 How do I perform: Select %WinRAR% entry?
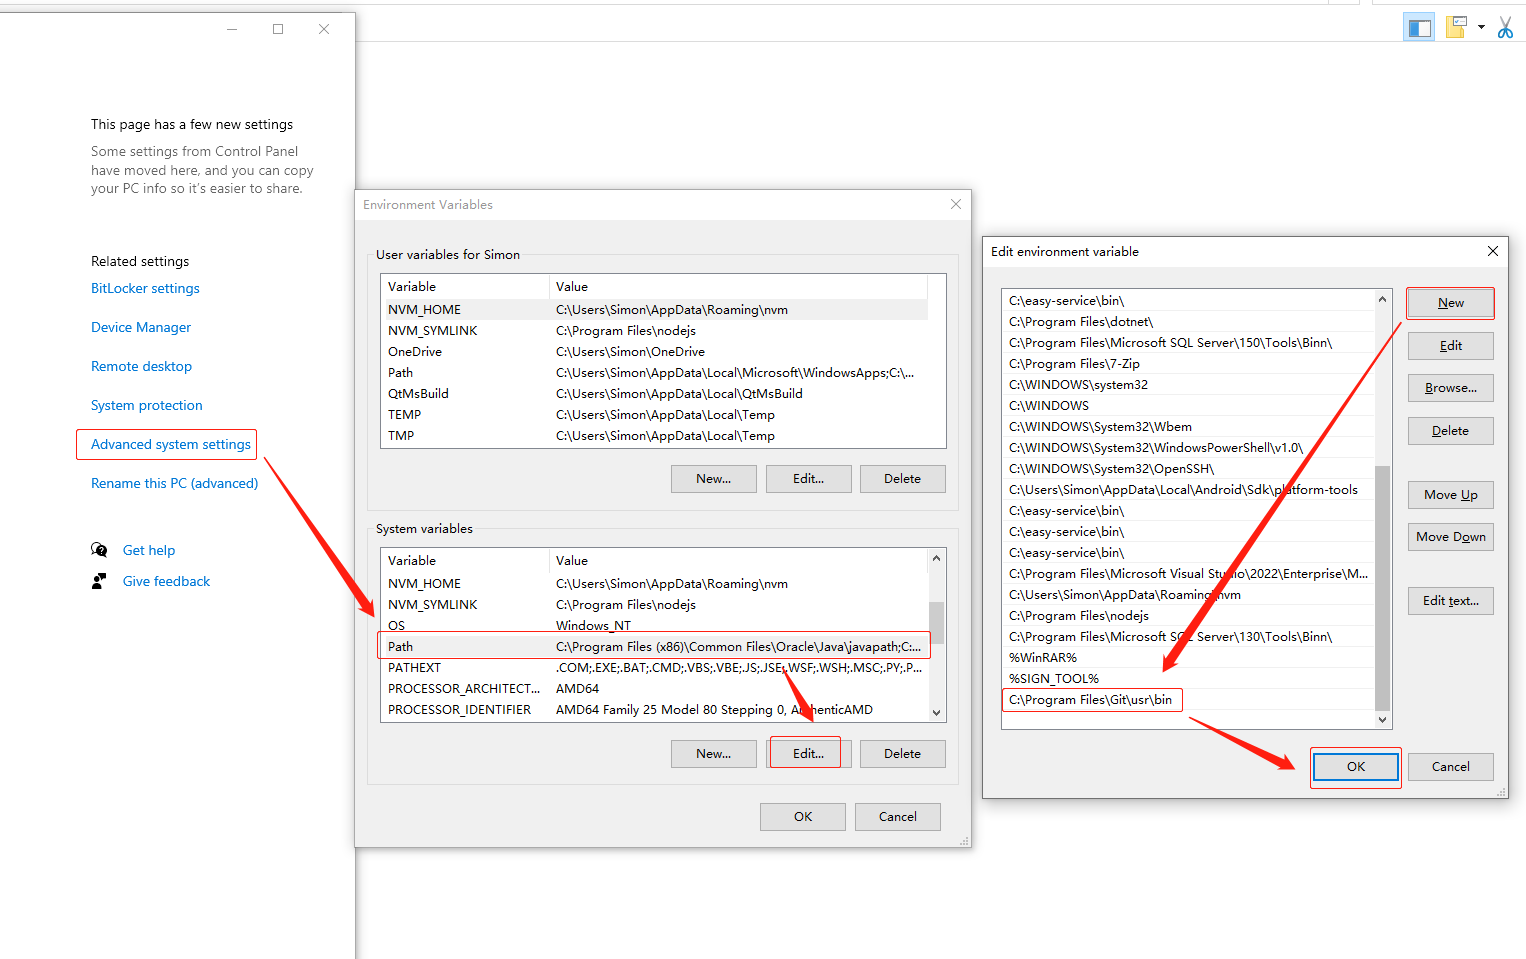1189,658
